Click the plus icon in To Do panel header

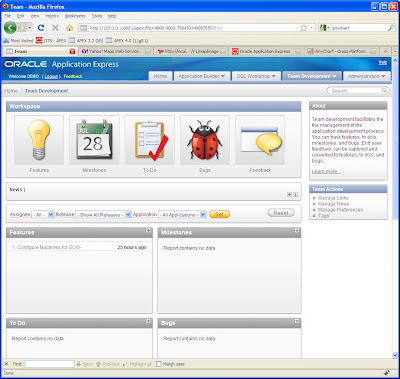(148, 321)
